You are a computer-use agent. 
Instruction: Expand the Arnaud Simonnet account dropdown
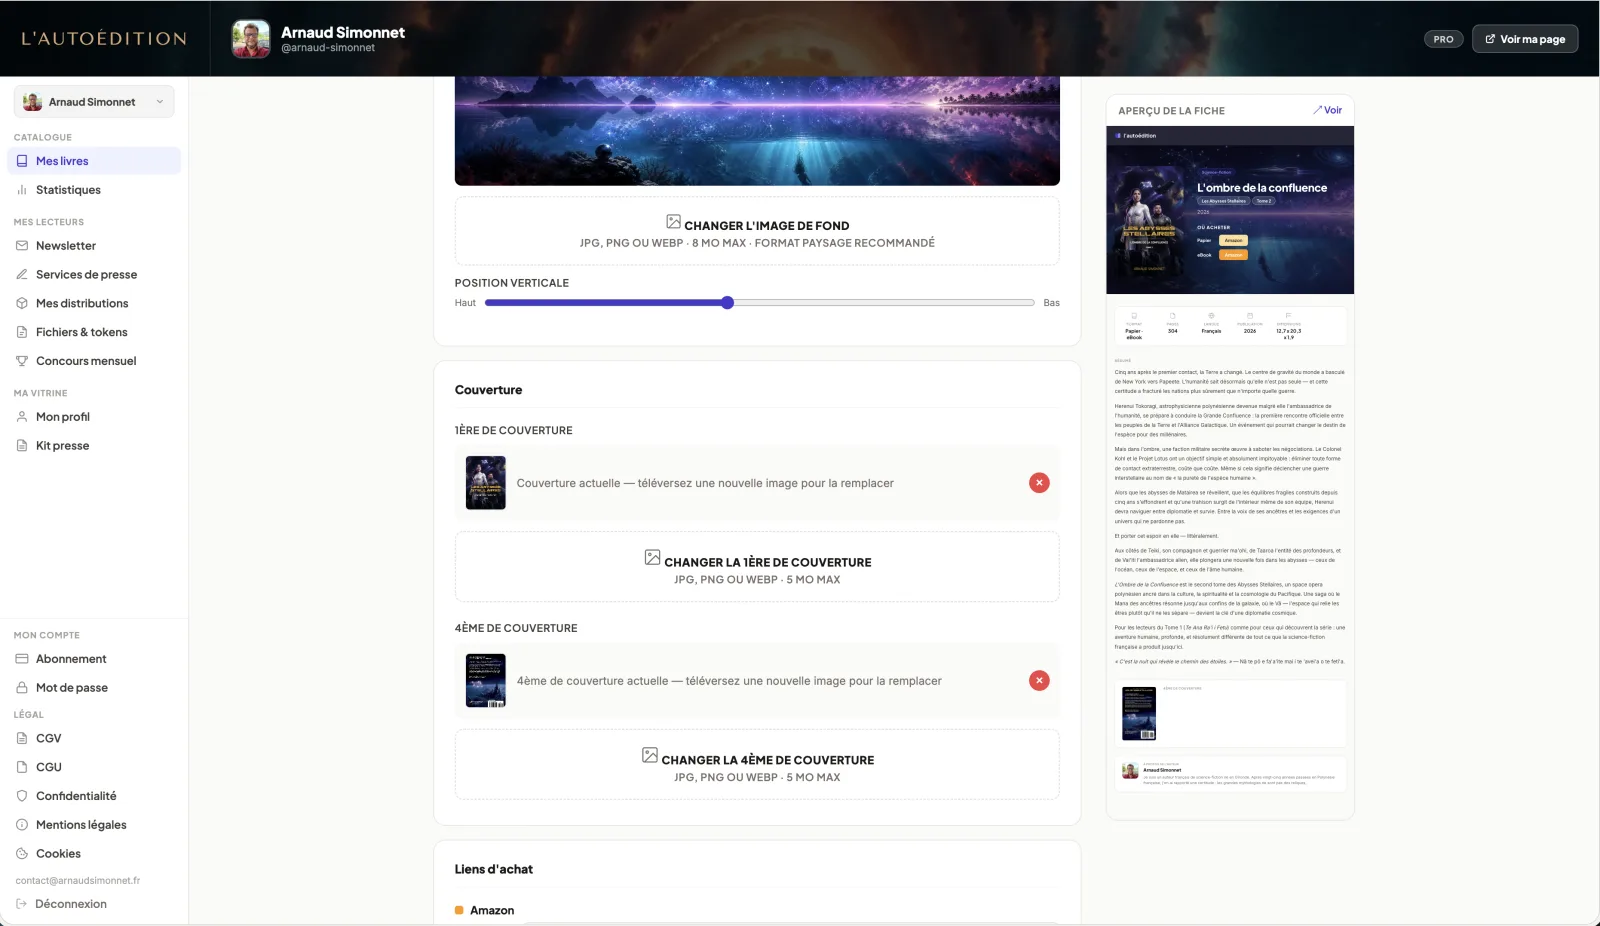94,102
